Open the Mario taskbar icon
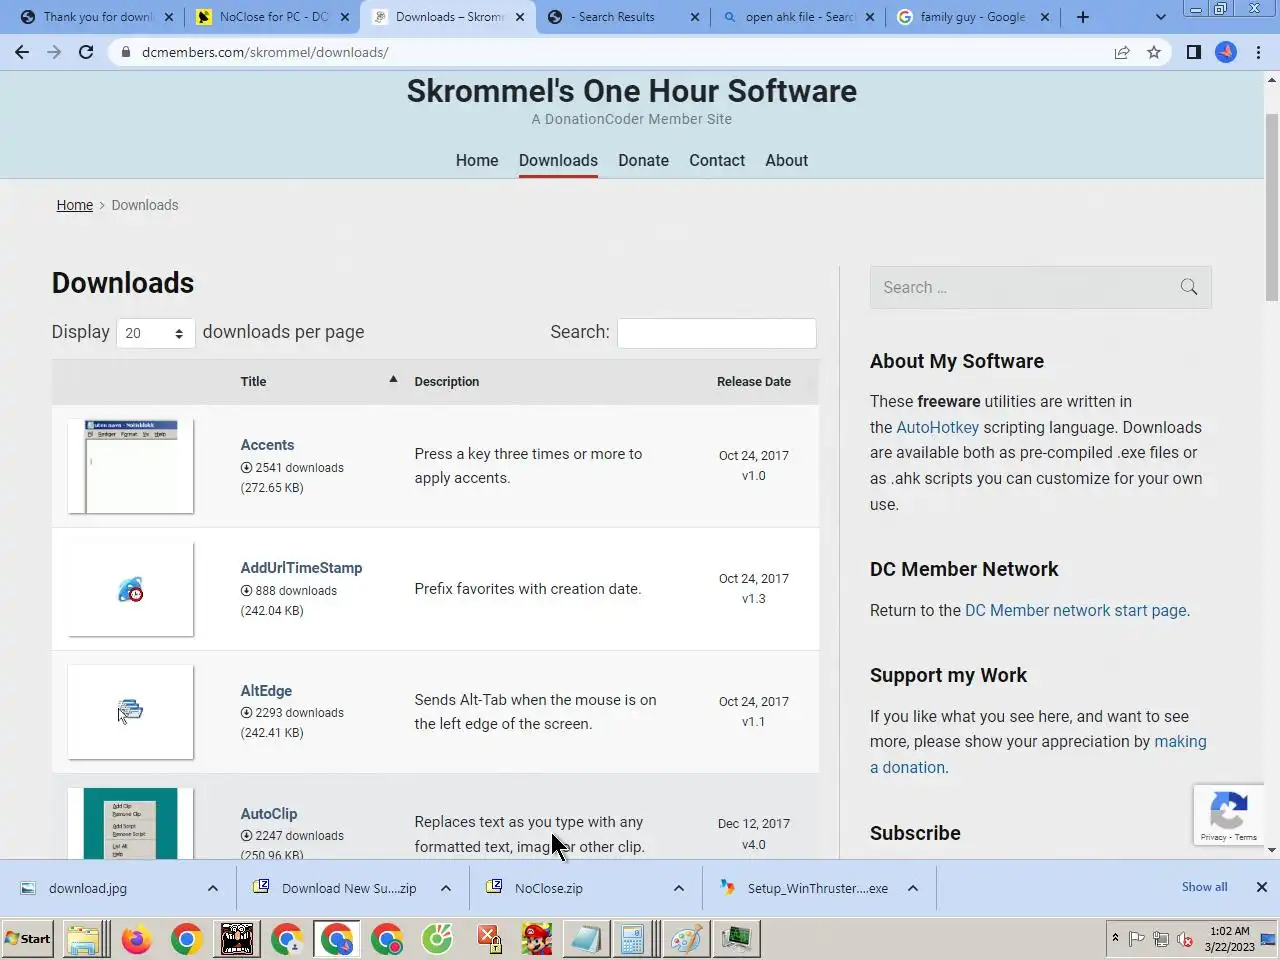The image size is (1280, 960). 537,939
